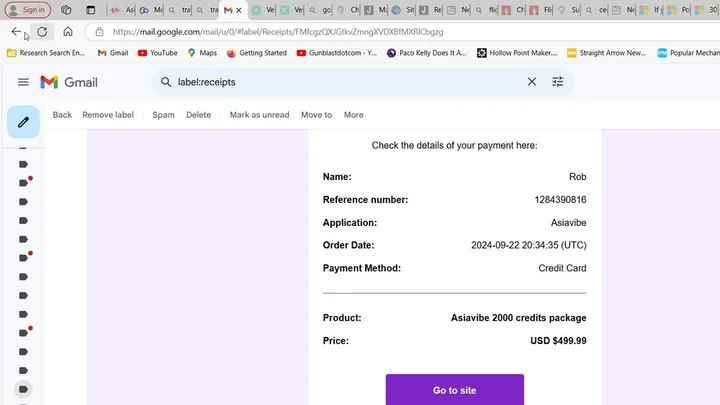Screen dimensions: 720x405
Task: Focus the Gmail search input field
Action: (x=349, y=82)
